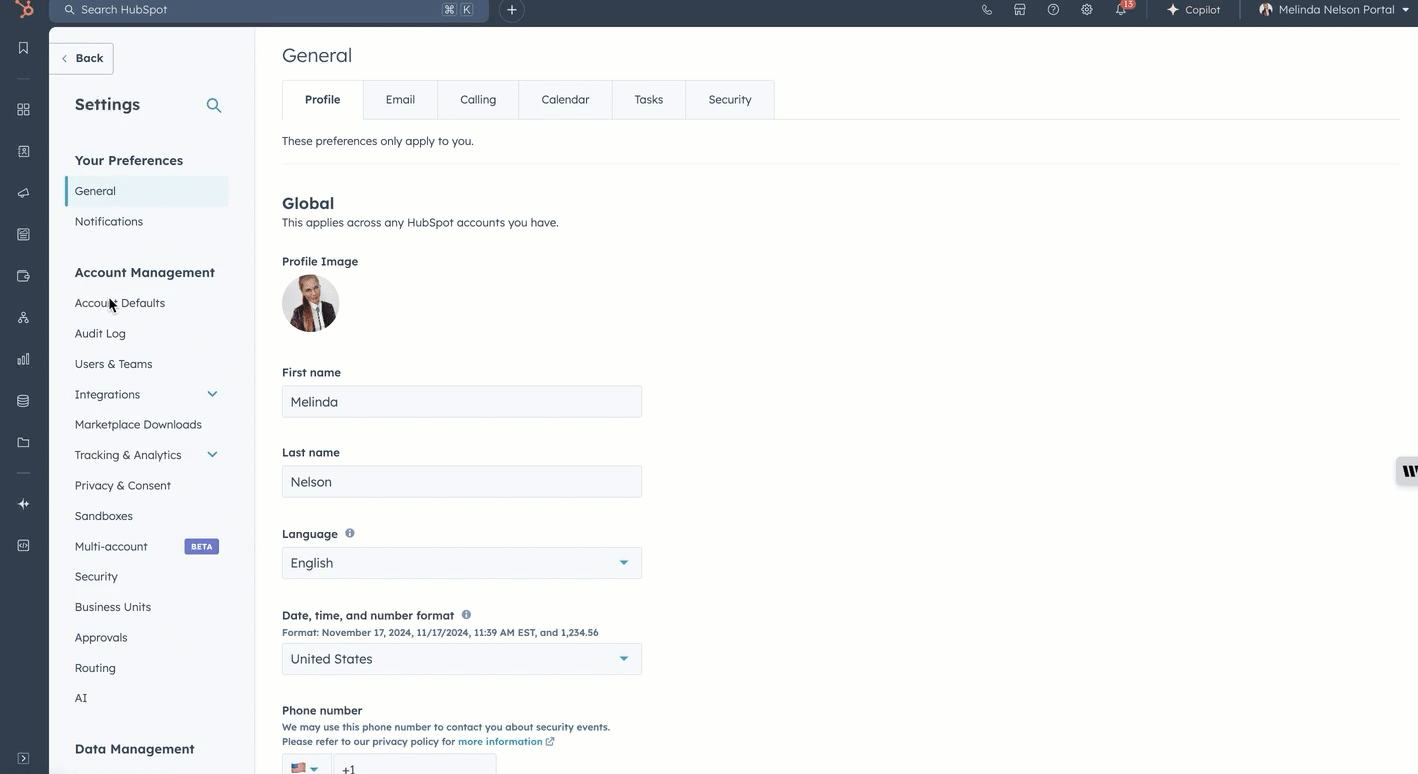Expand Tracking & Analytics section

(212, 455)
